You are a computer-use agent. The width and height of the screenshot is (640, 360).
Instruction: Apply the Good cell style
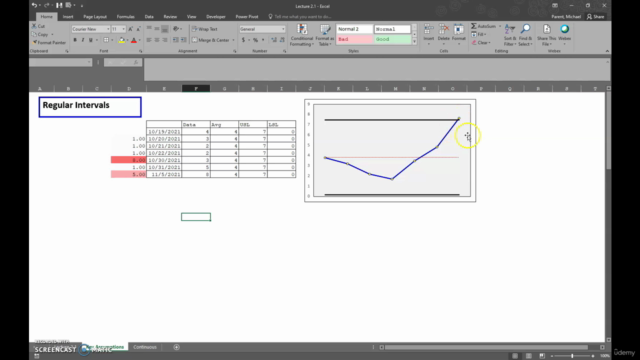392,39
